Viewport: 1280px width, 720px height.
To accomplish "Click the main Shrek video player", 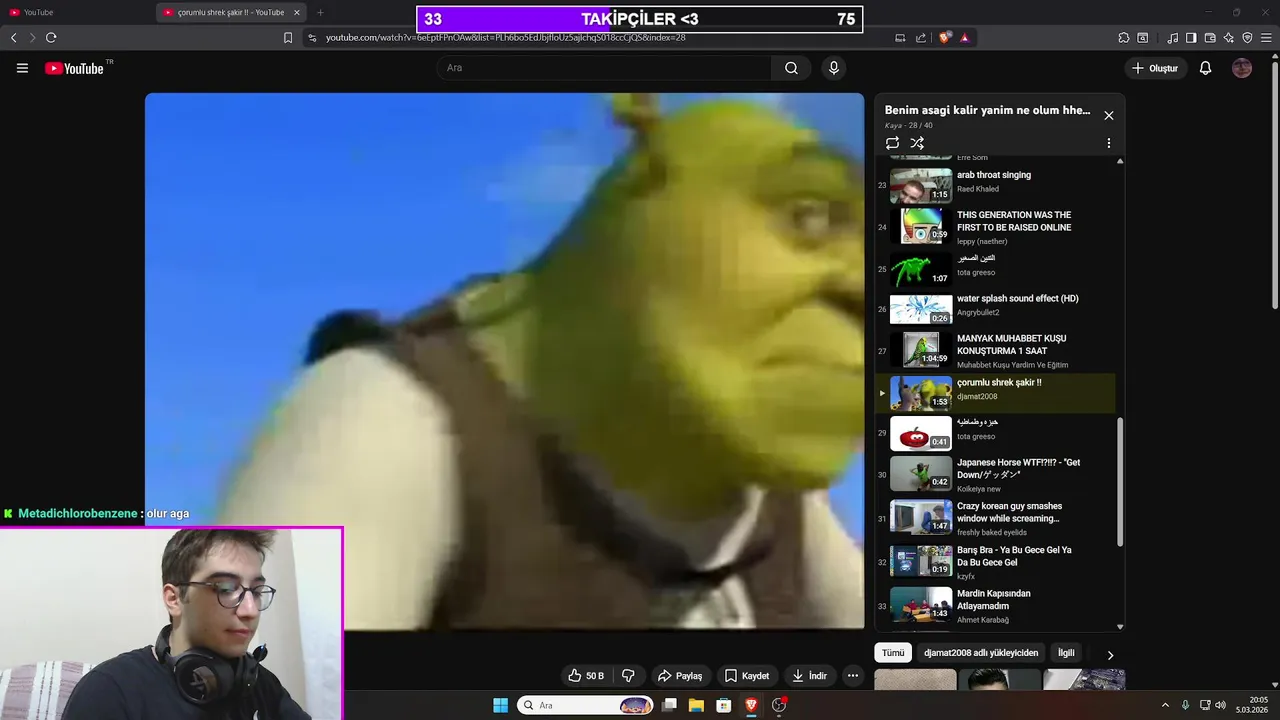I will point(505,361).
